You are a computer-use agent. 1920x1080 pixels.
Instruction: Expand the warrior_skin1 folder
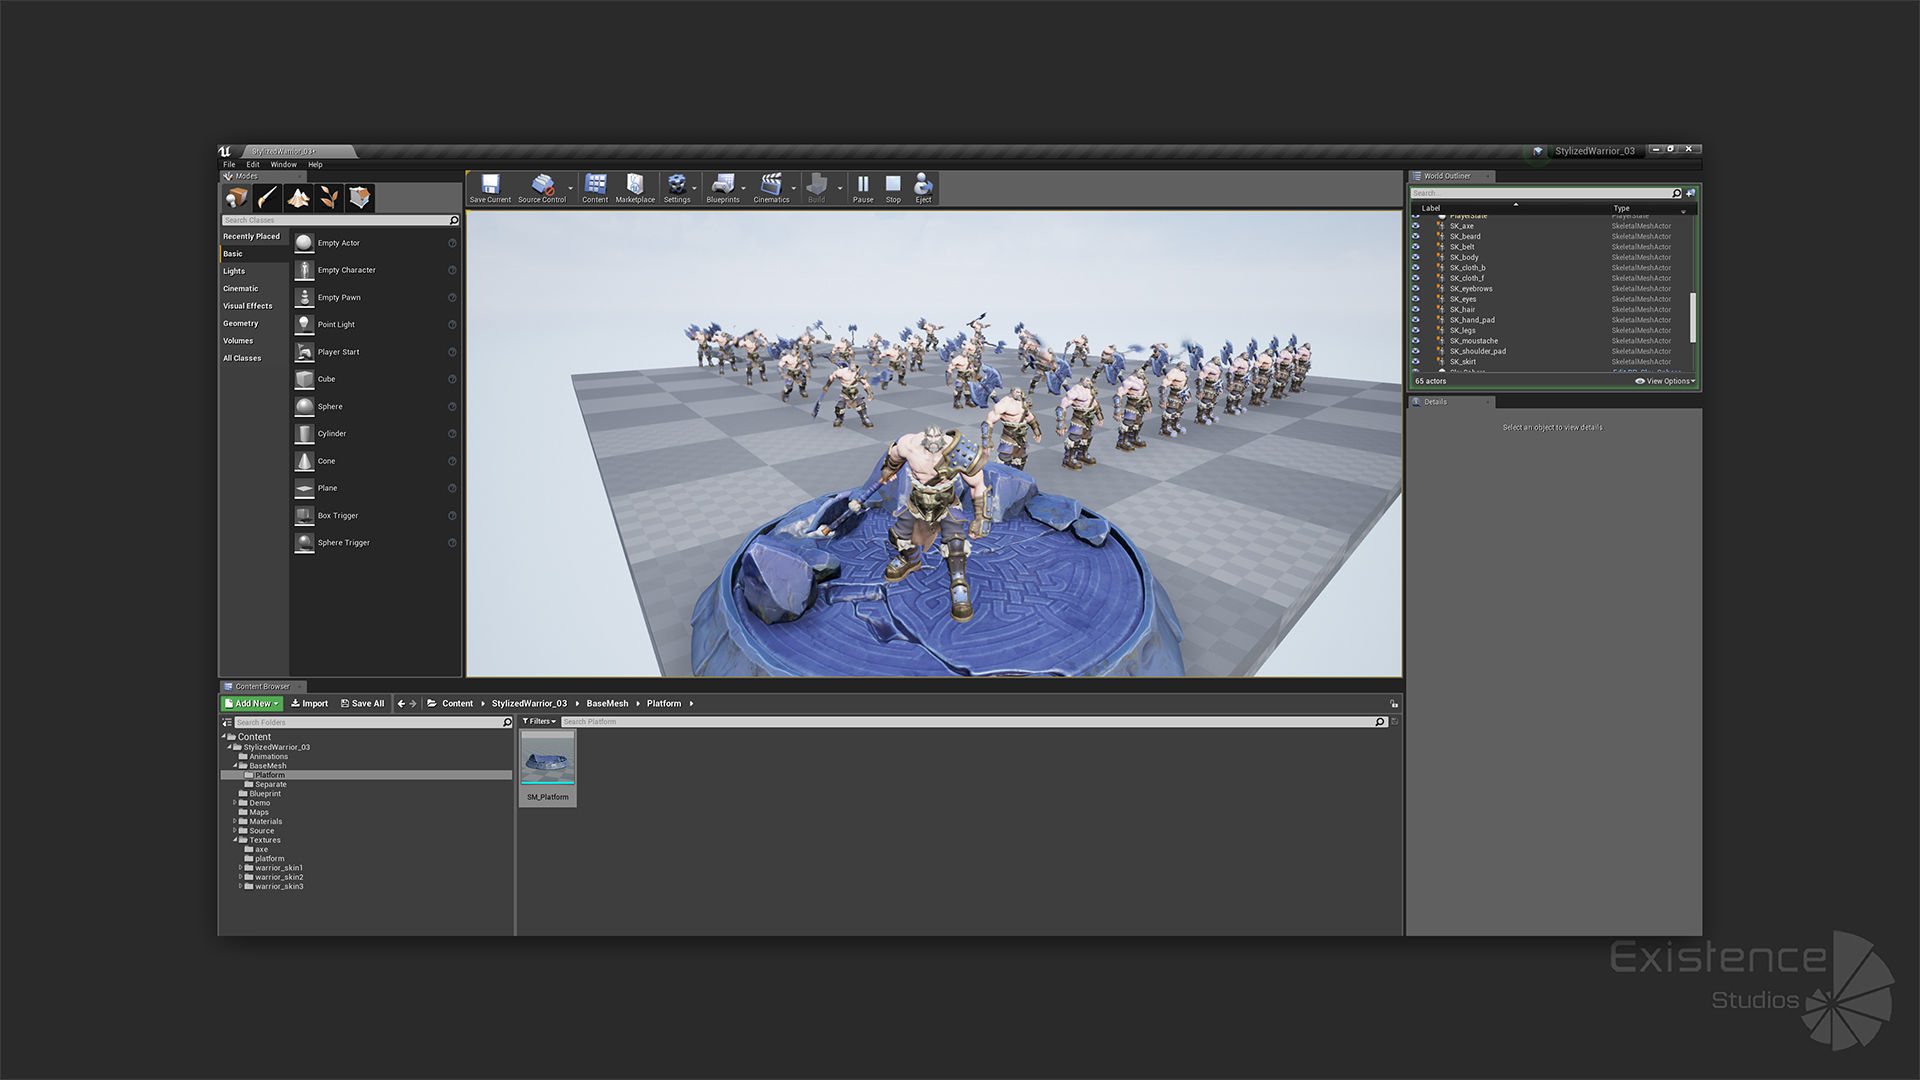pos(241,868)
